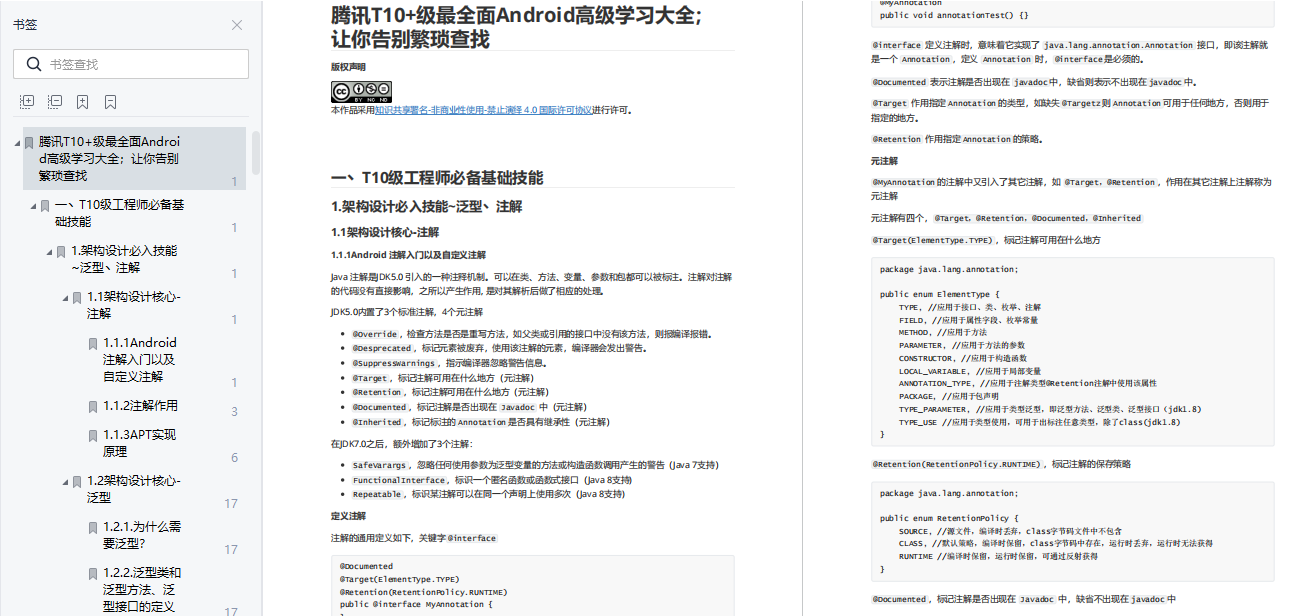1309x616 pixels.
Task: Click the magnifier icon in bookmark search
Action: (x=34, y=64)
